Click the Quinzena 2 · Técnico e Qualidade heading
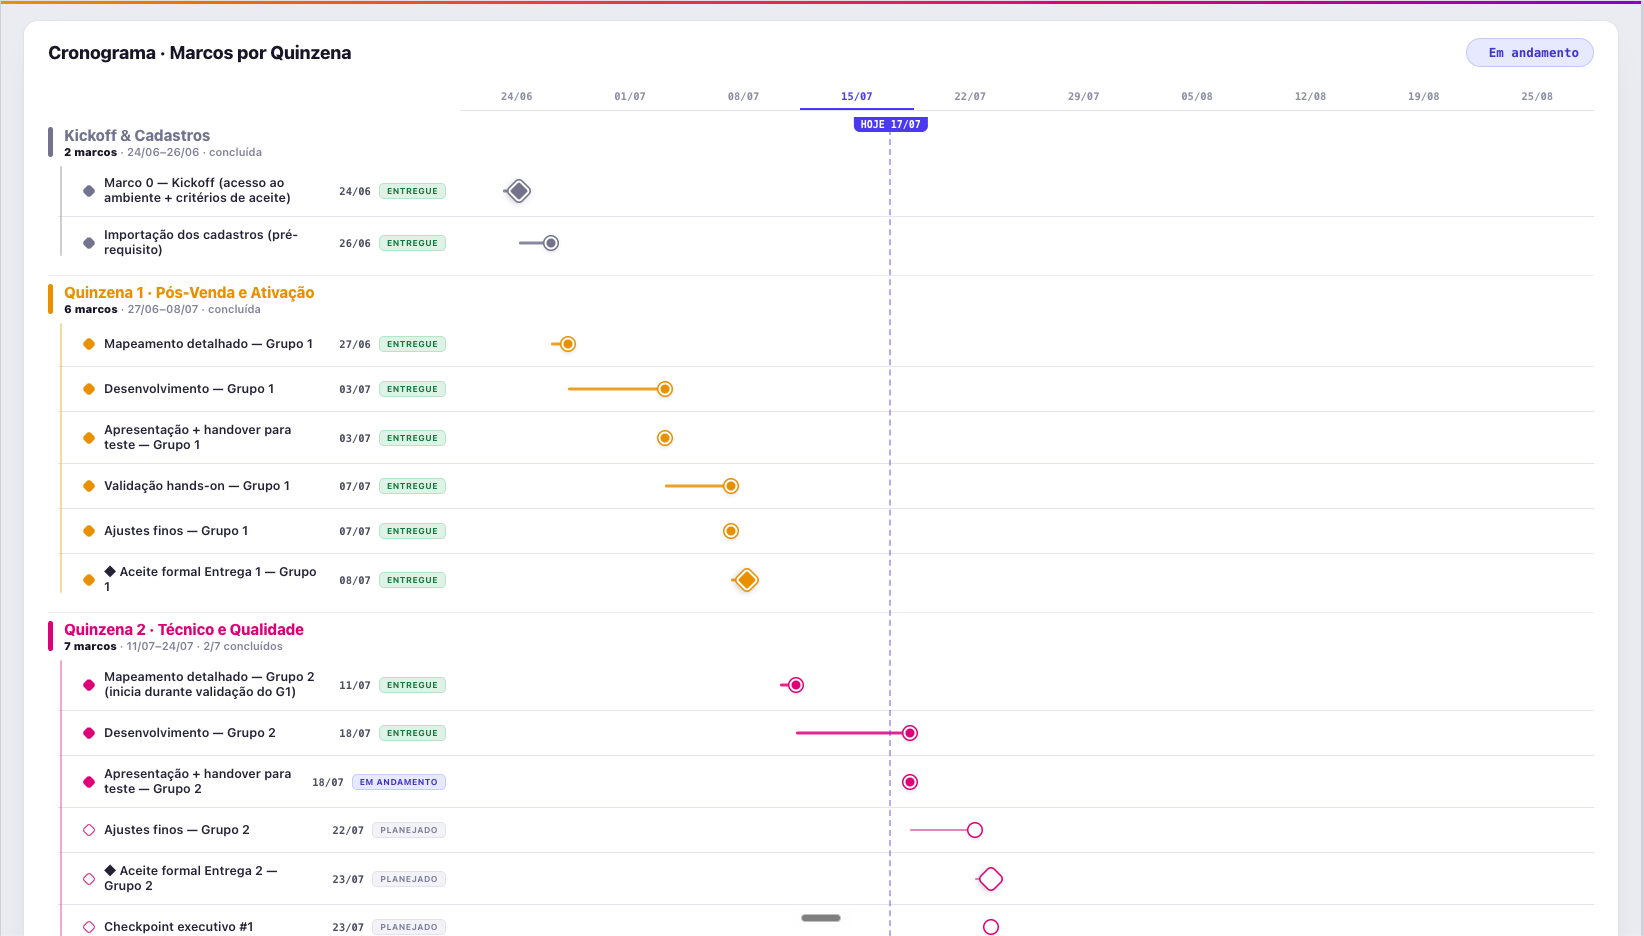Screen dimensions: 1644x936 [x=184, y=629]
